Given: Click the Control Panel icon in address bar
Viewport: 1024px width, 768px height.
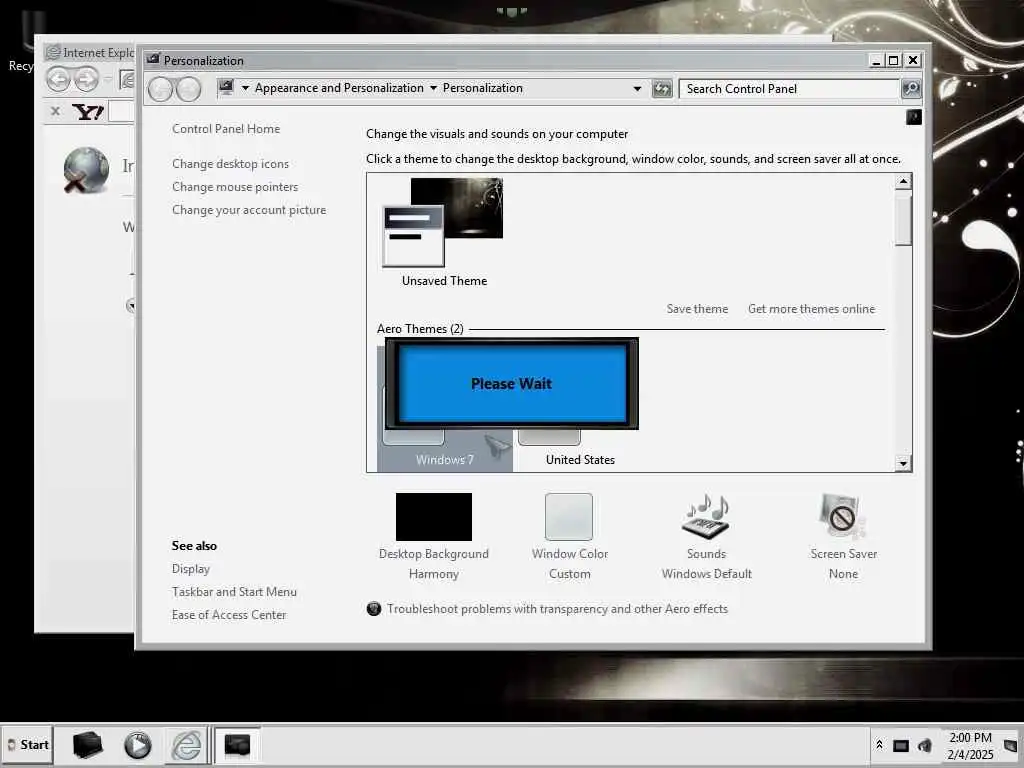Looking at the screenshot, I should tap(226, 88).
